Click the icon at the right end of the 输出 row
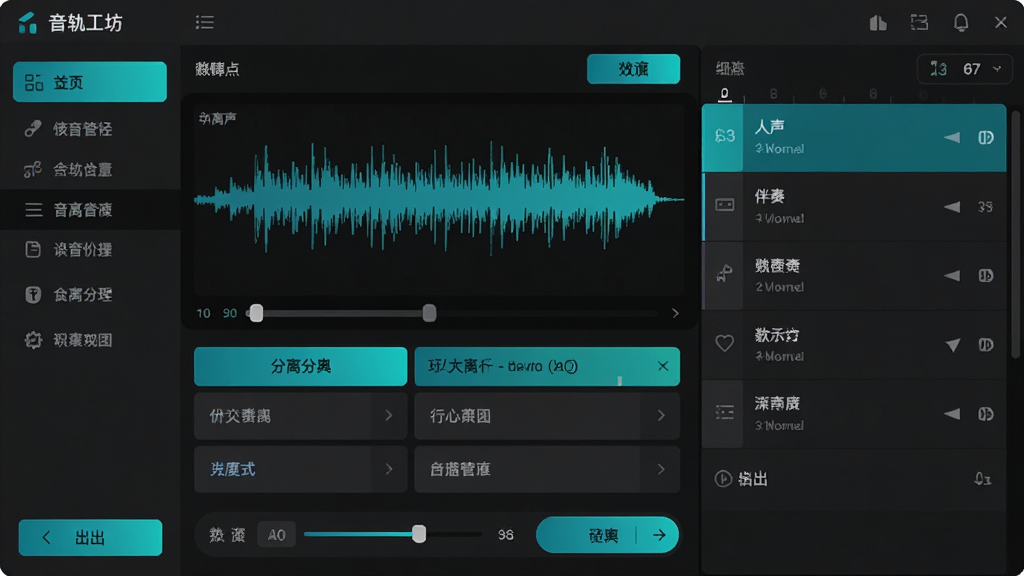The image size is (1024, 576). 982,479
